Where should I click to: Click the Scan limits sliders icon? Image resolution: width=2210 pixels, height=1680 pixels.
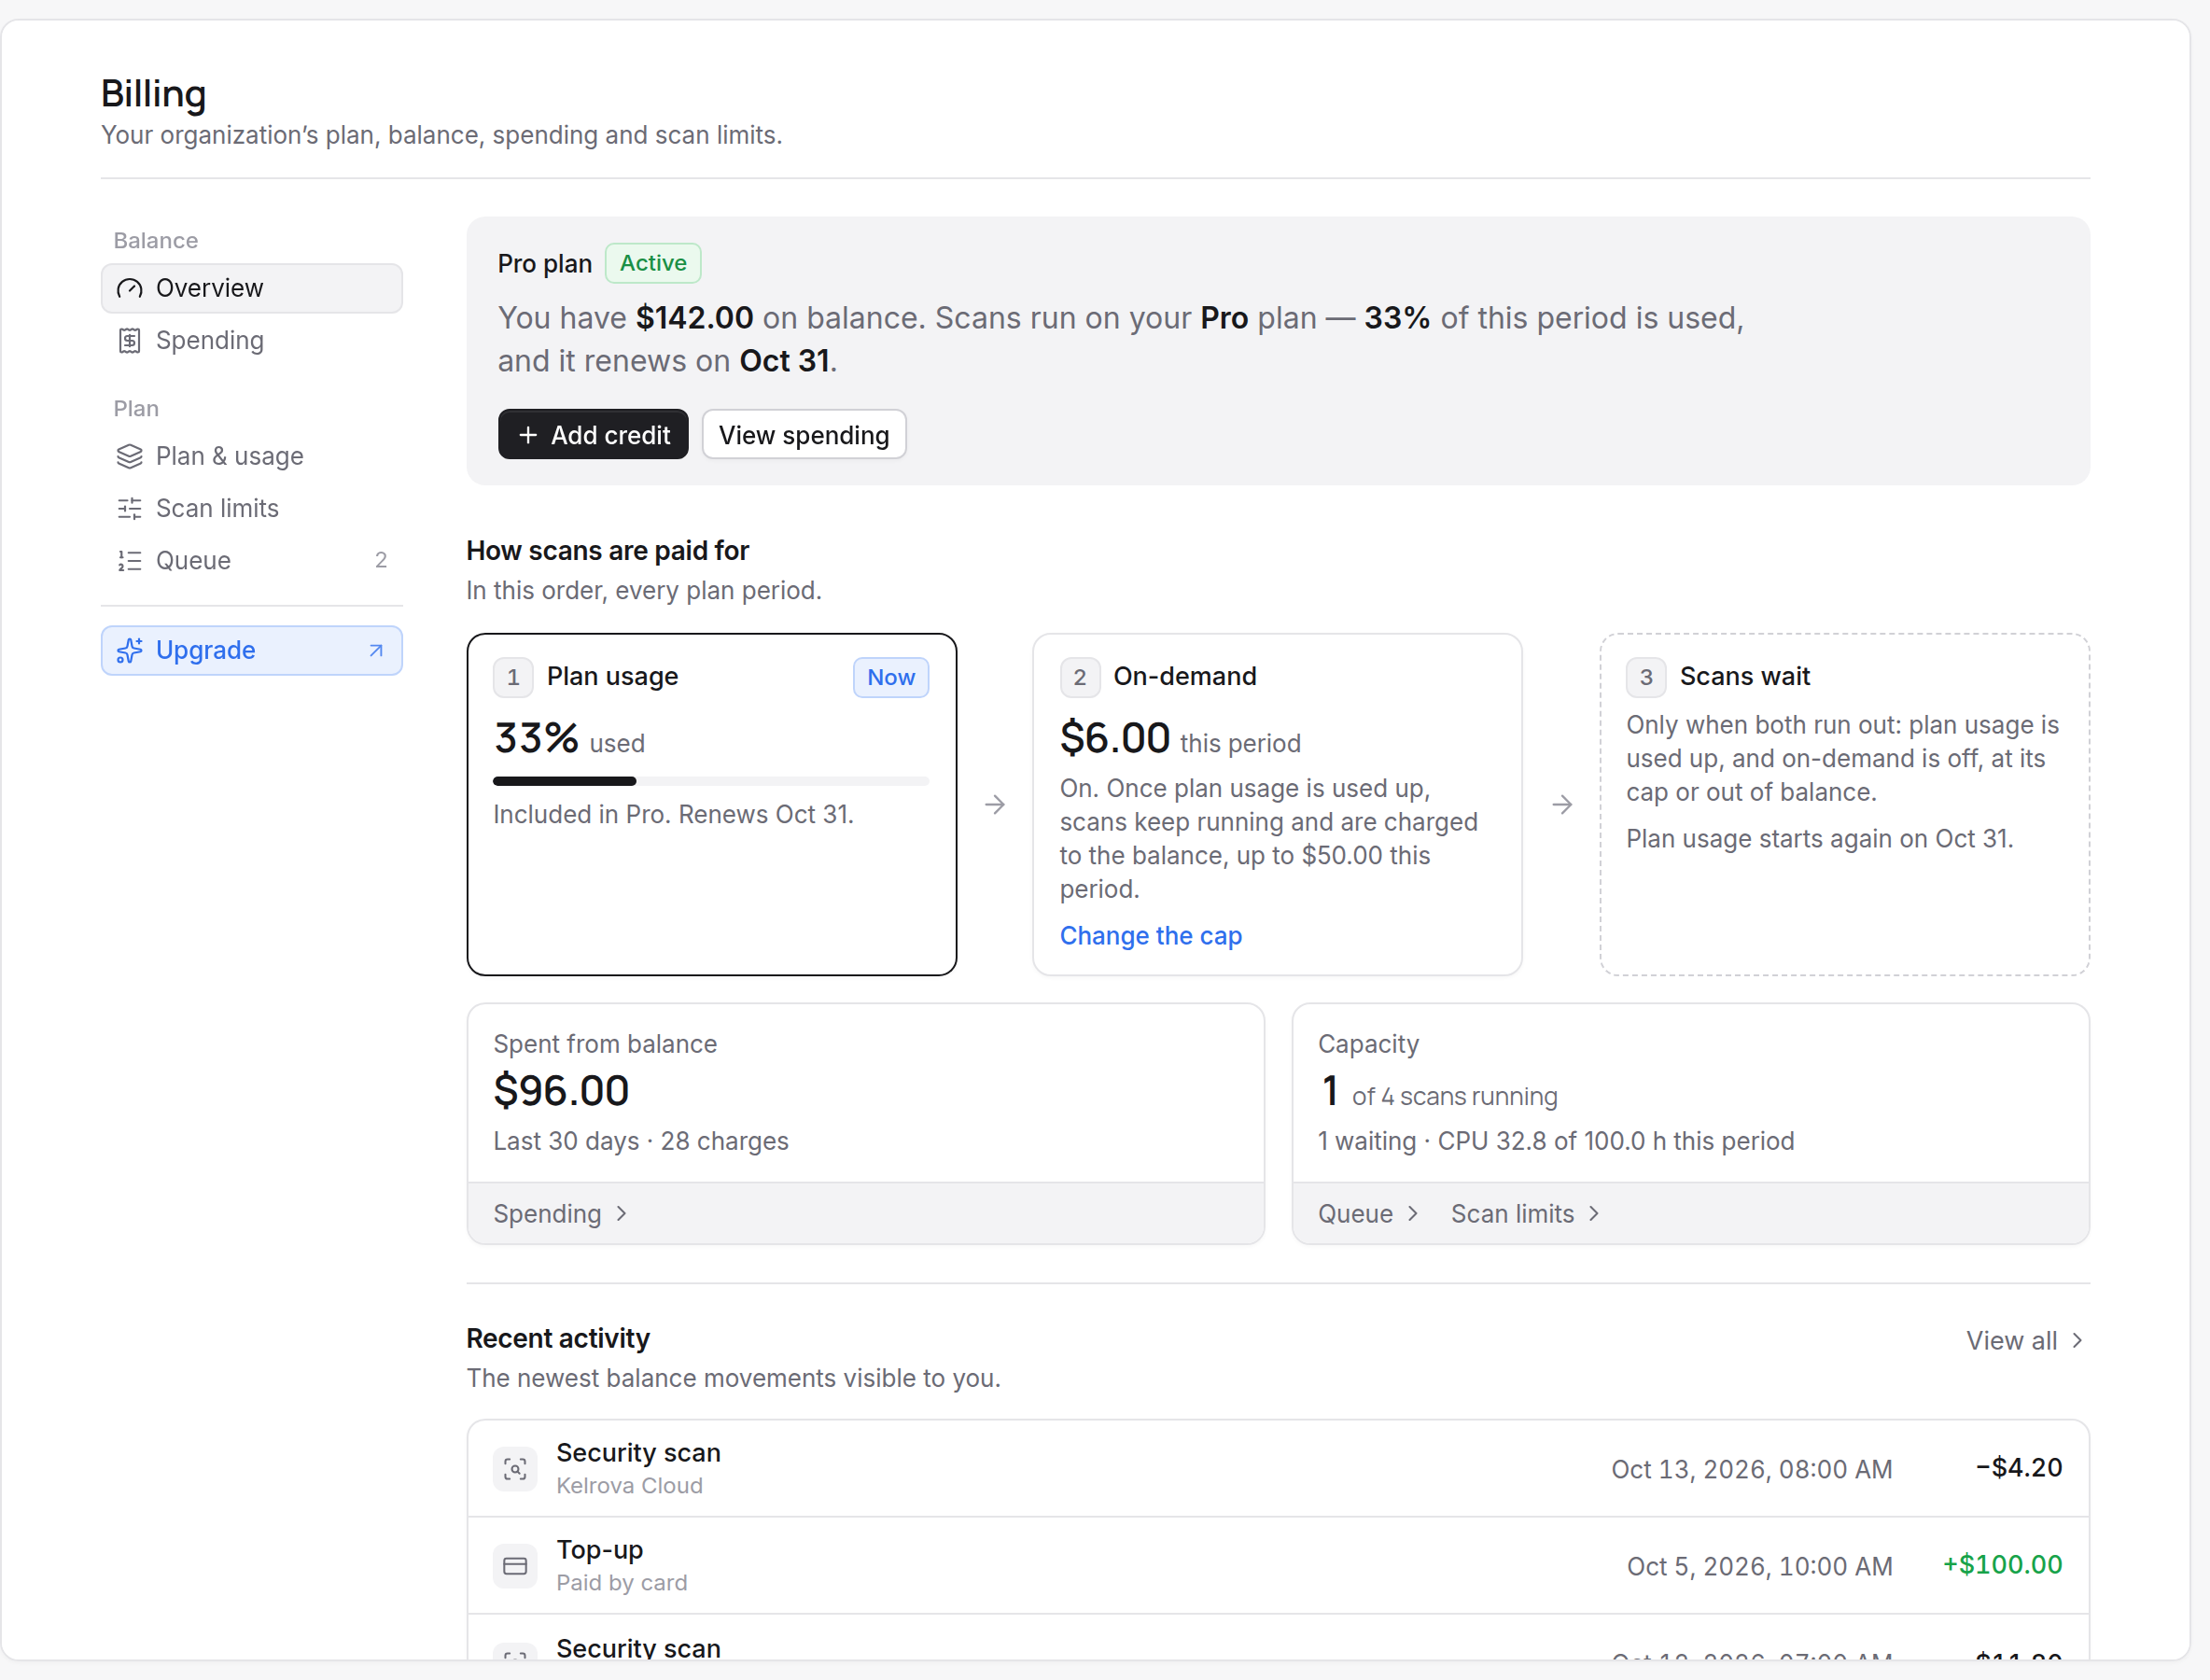tap(130, 508)
